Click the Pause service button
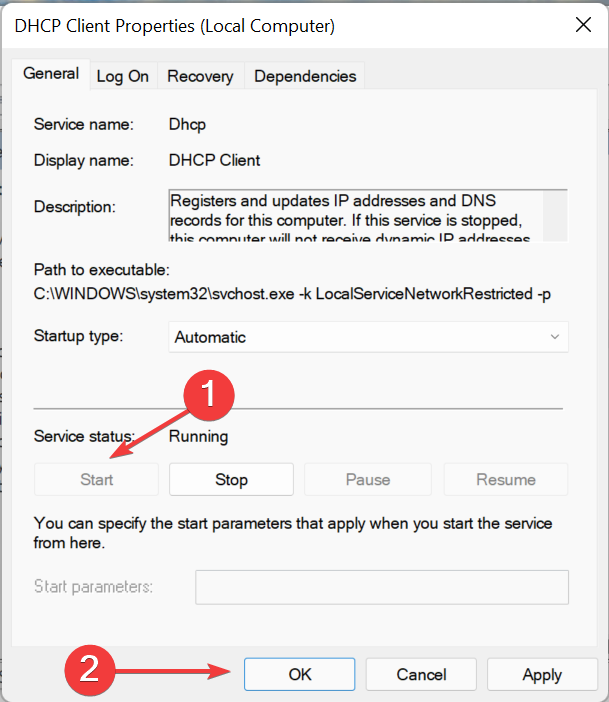 tap(367, 479)
